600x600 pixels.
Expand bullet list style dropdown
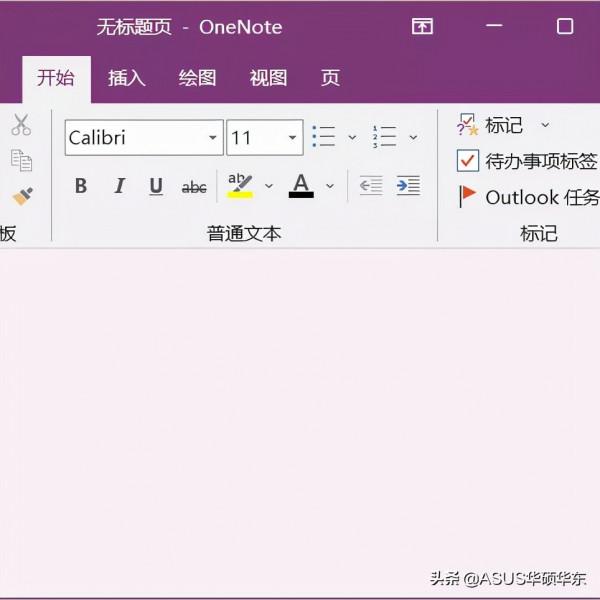tap(352, 137)
